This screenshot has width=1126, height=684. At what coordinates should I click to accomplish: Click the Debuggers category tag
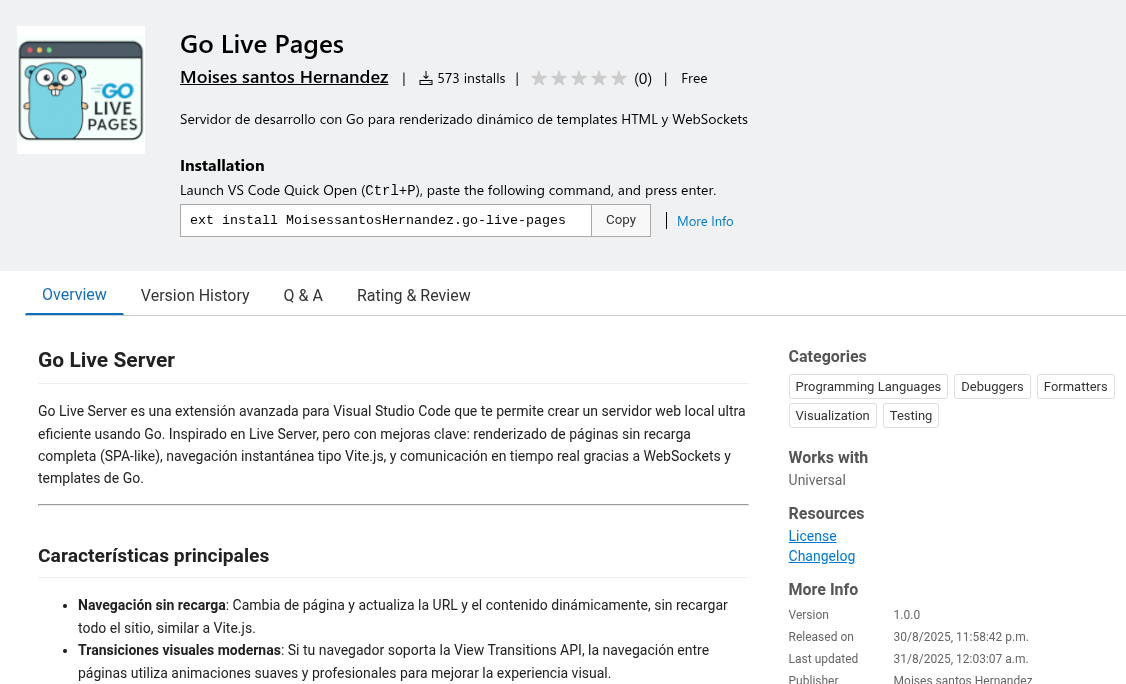pyautogui.click(x=992, y=387)
